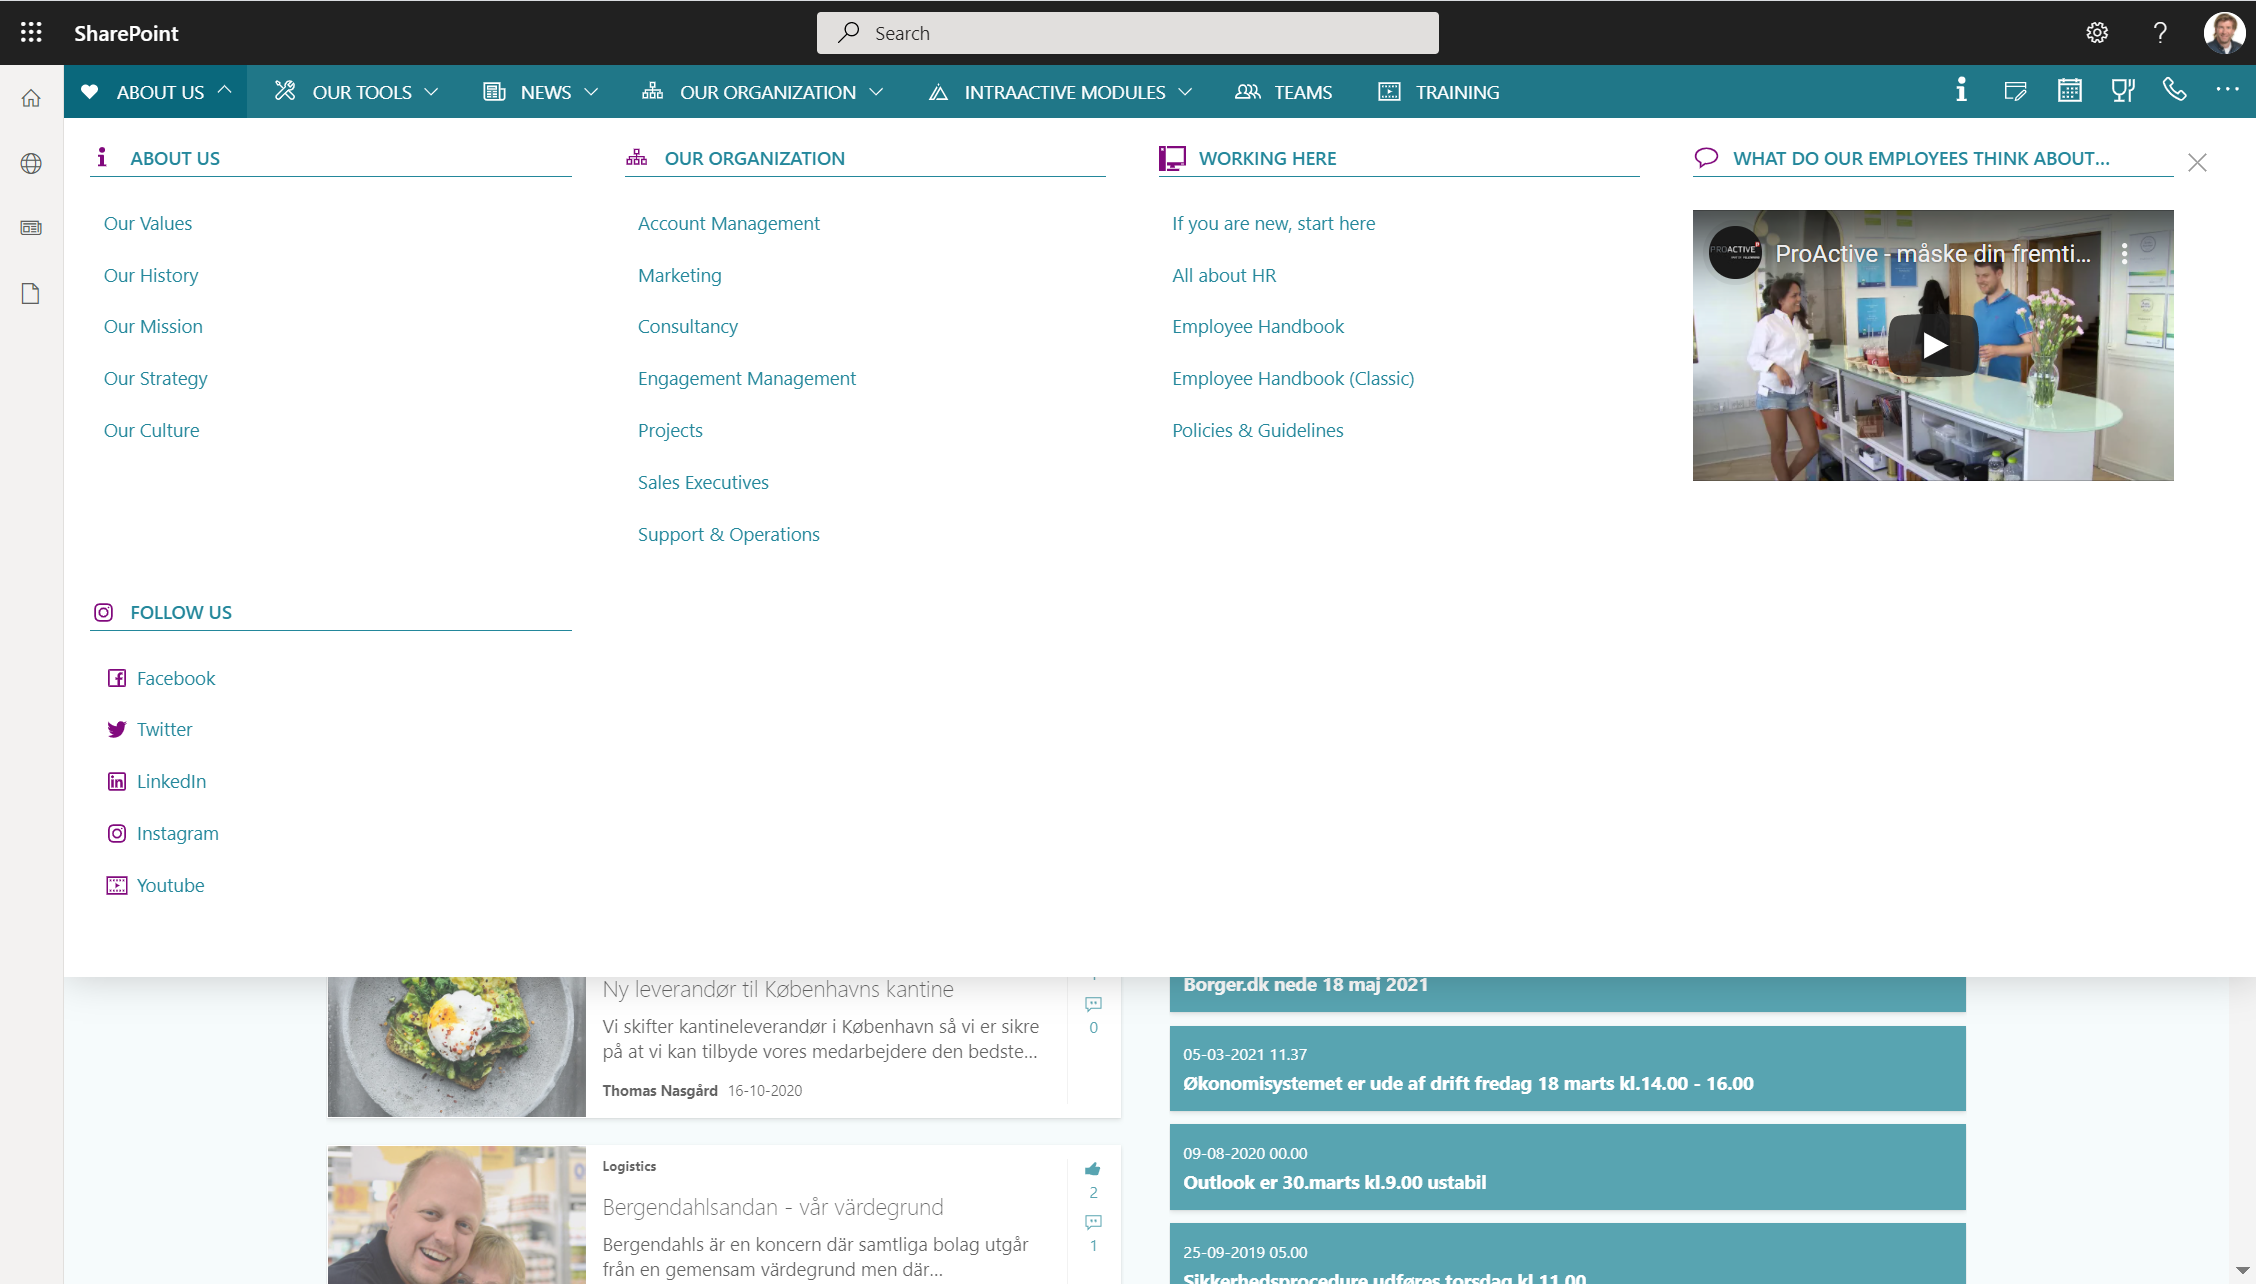Viewport: 2256px width, 1284px height.
Task: Open the SharePoint app launcher grid
Action: coord(31,33)
